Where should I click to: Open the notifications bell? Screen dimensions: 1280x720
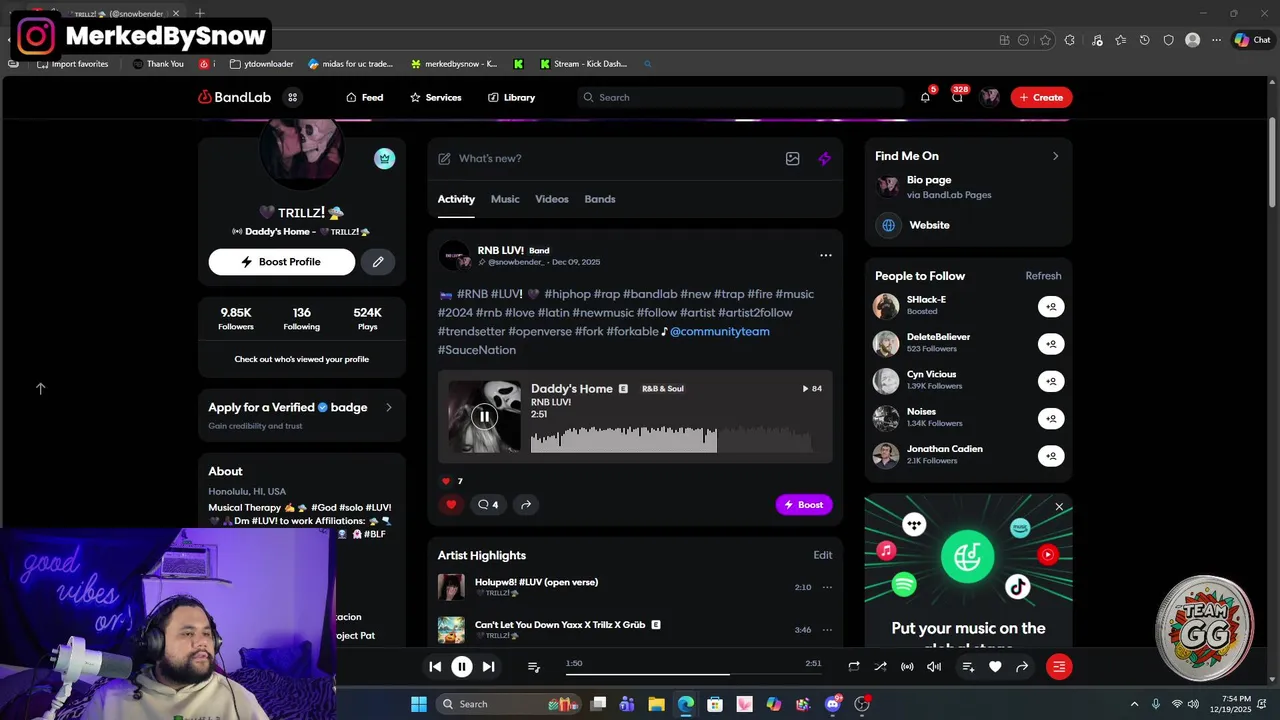925,97
